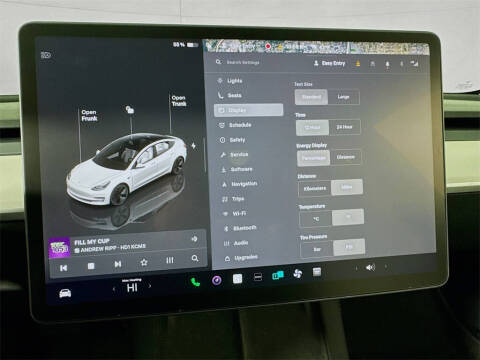Tap the charging bolt icon beside car
The height and width of the screenshot is (360, 480).
coord(193,146)
